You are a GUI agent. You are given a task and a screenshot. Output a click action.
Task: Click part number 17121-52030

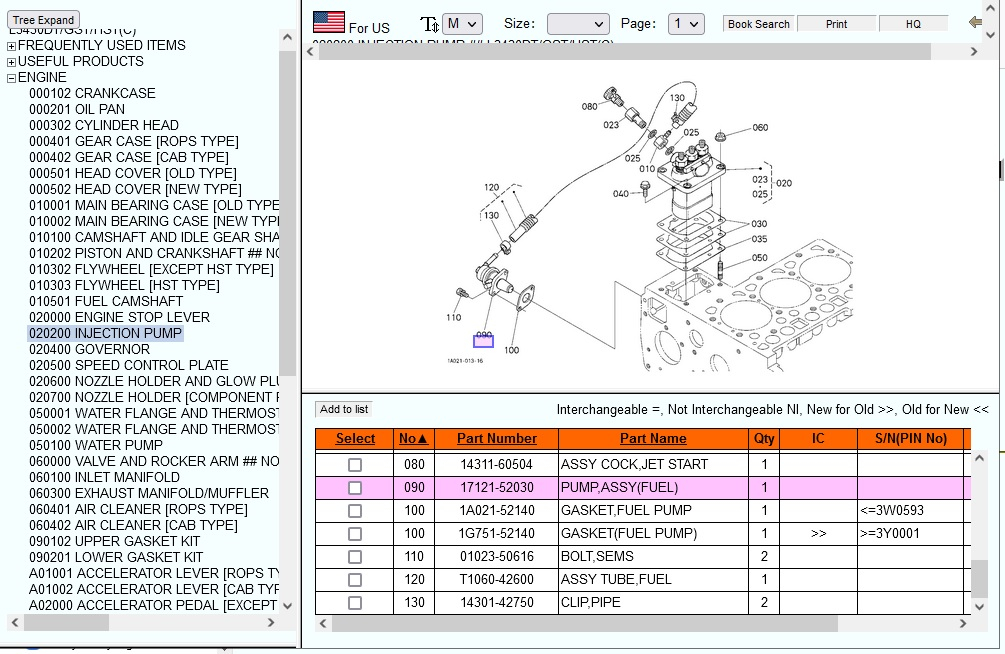497,488
